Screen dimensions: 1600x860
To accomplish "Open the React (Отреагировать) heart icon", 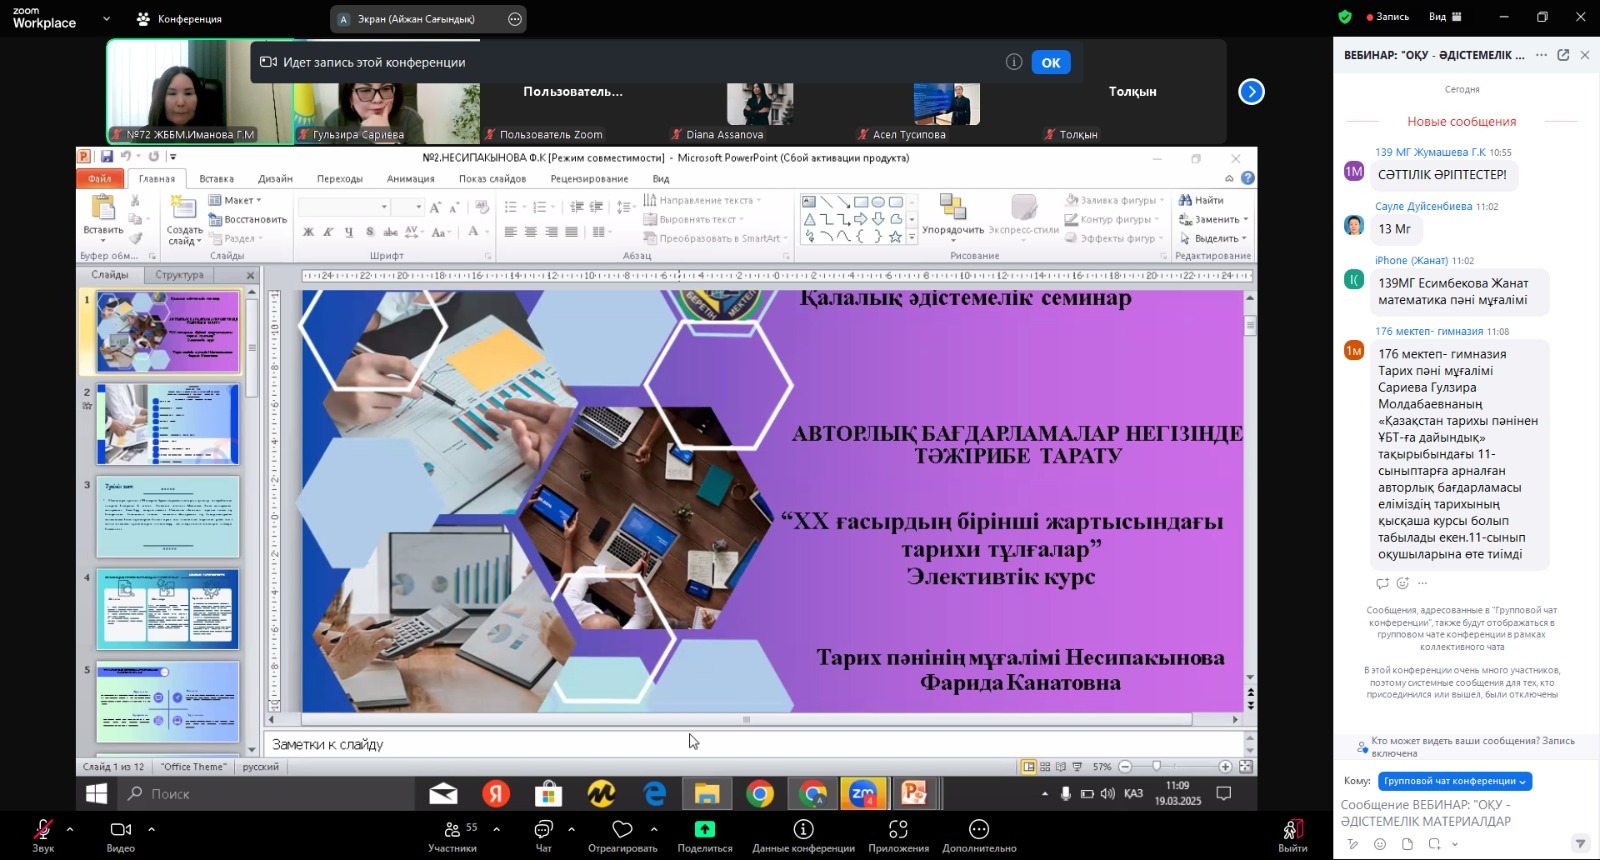I will pyautogui.click(x=622, y=830).
